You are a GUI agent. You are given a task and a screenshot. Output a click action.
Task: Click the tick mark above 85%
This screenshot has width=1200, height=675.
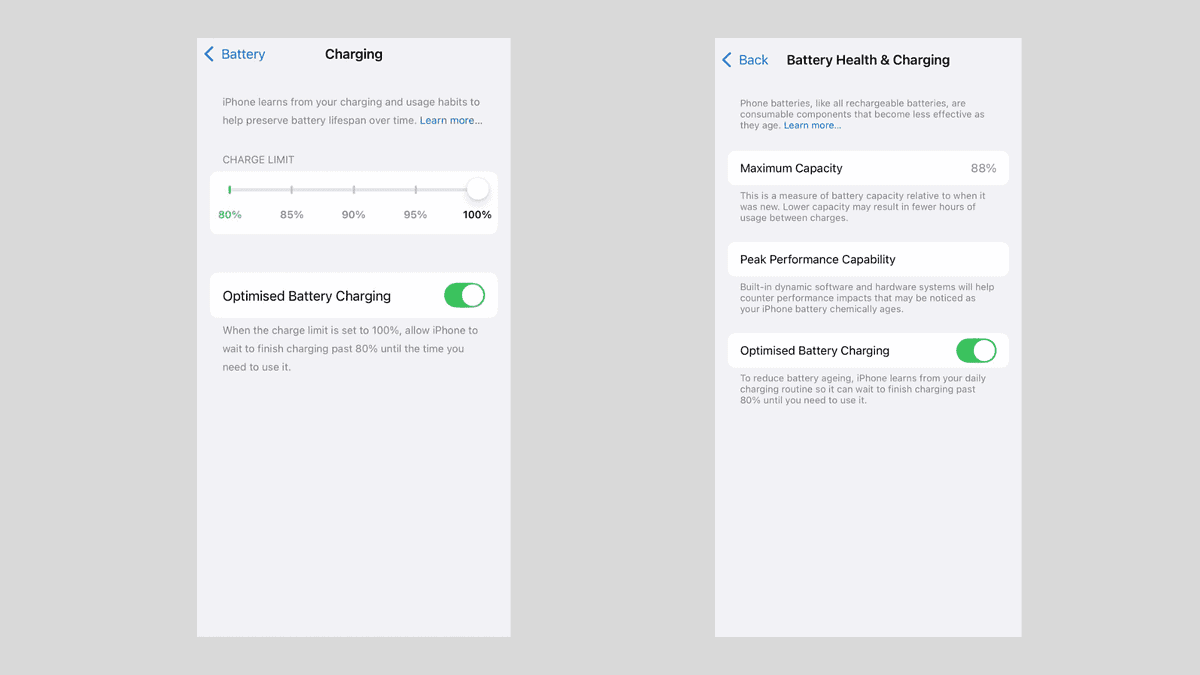pos(291,189)
